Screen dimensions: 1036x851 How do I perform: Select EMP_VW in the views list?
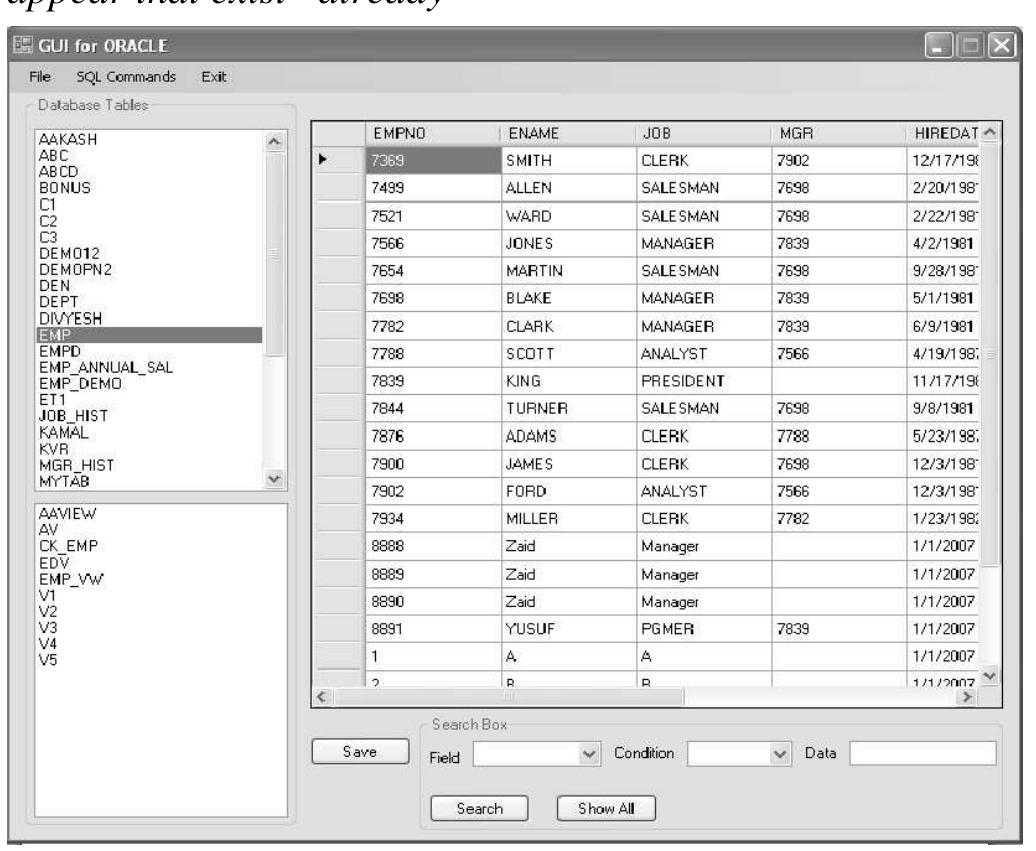[71, 579]
